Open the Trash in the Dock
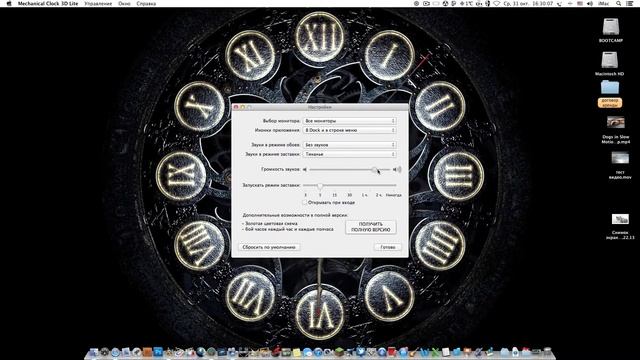 (x=547, y=352)
